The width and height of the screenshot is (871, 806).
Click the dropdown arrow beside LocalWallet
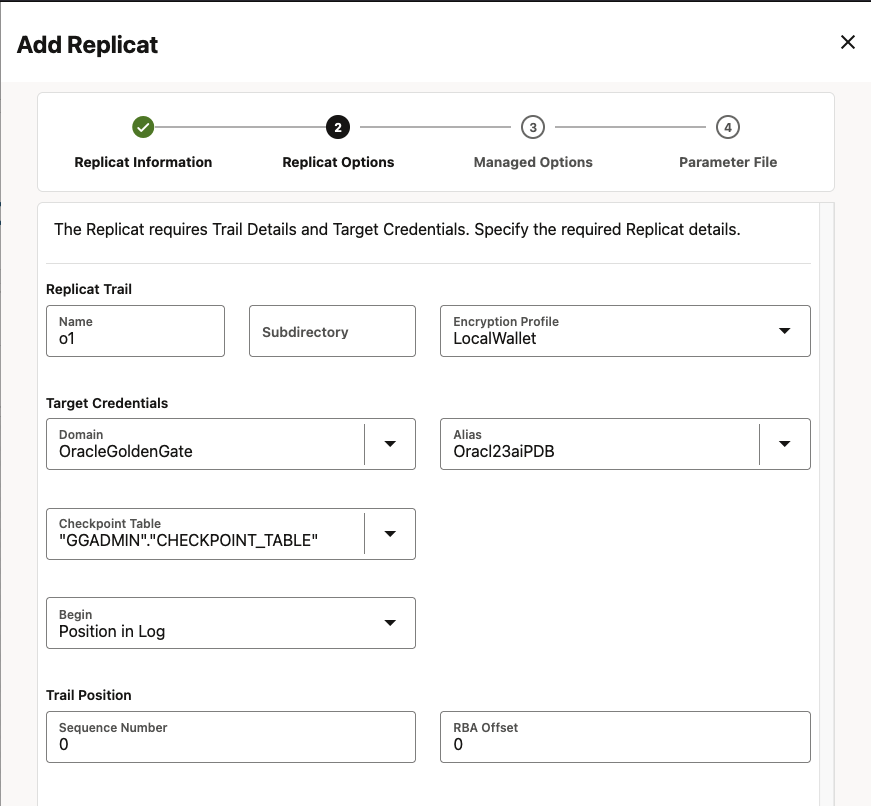785,331
